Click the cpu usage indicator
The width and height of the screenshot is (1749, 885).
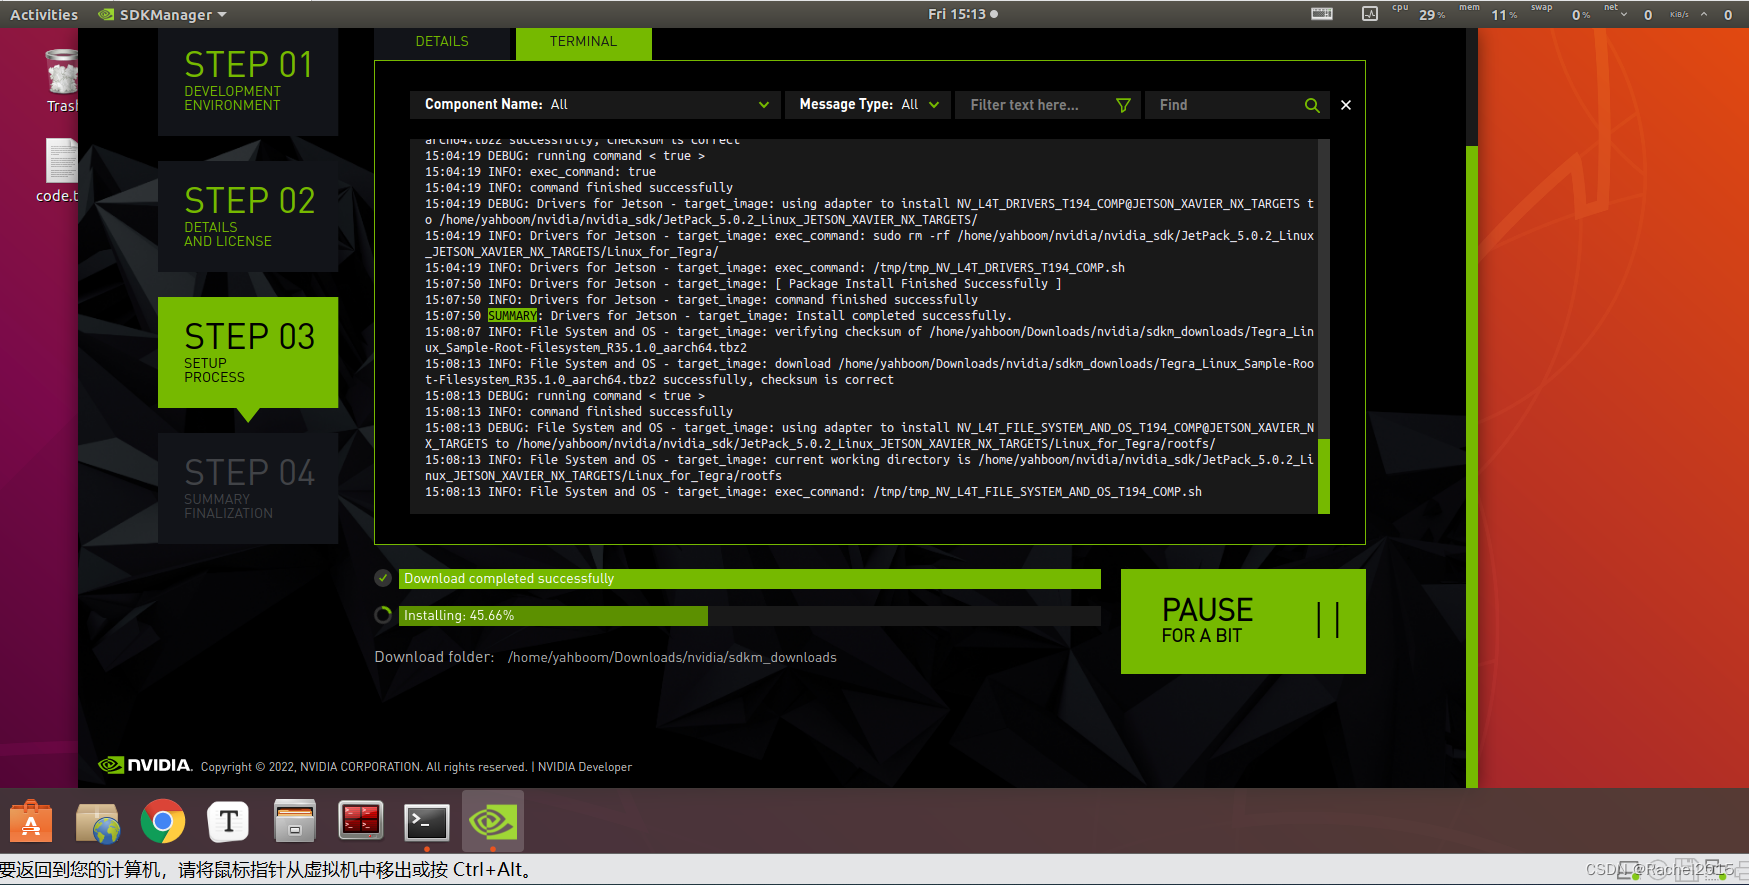tap(1419, 13)
